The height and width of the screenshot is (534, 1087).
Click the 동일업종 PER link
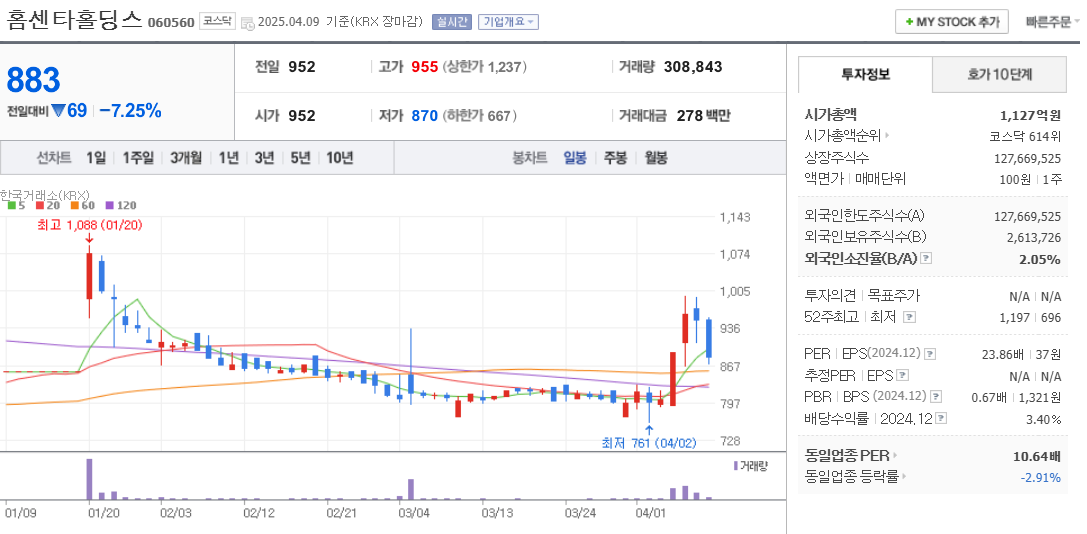point(847,456)
